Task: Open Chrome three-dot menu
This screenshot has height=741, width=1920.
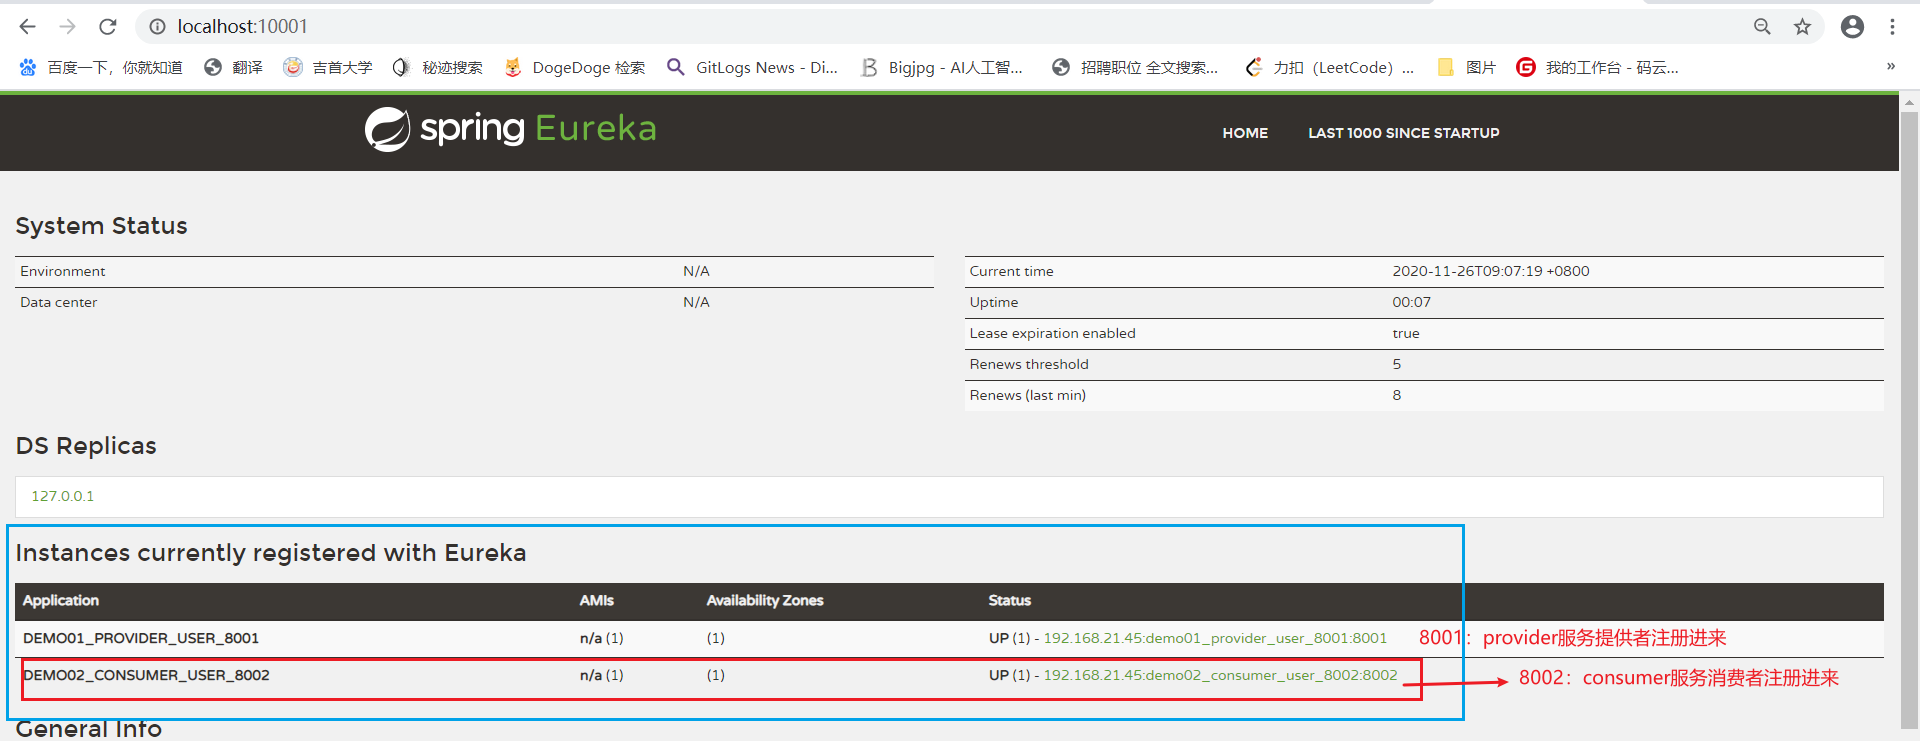Action: click(x=1892, y=27)
